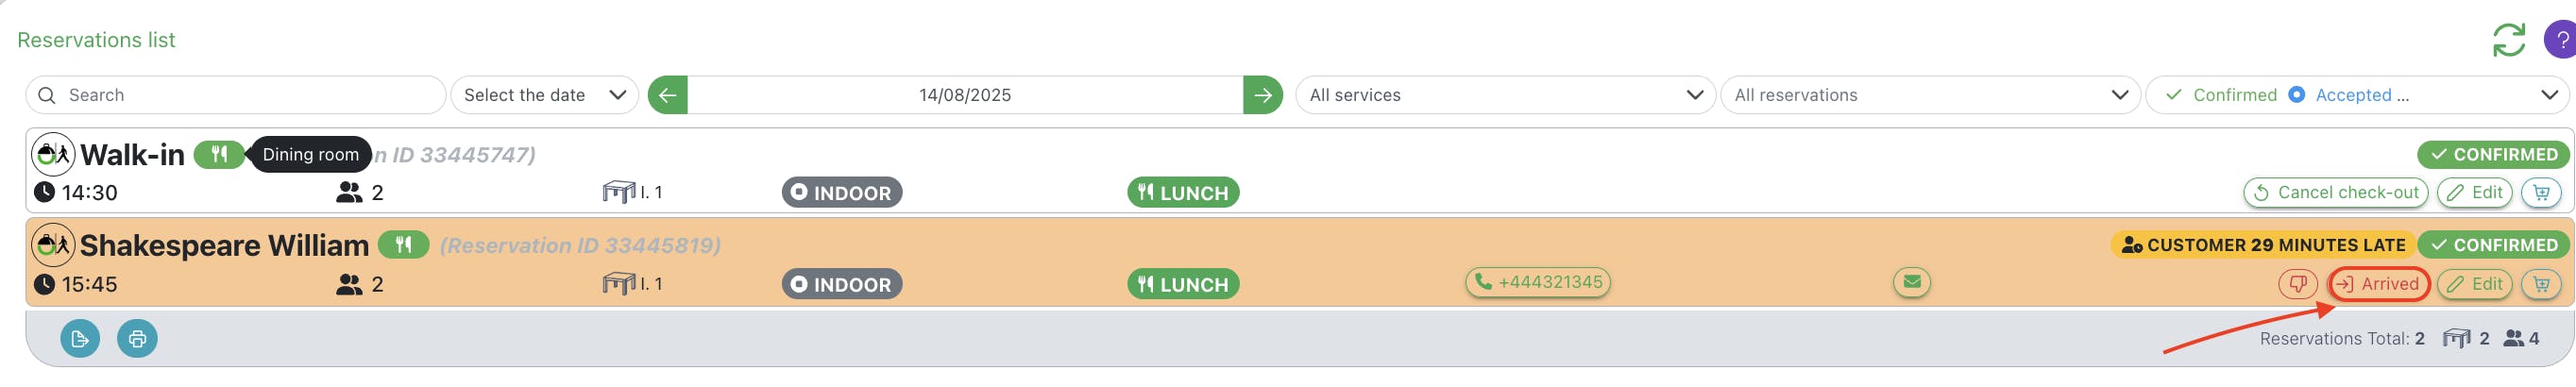Viewport: 2576px width, 387px height.
Task: Click dining room icon beside Shakespeare William
Action: tap(403, 245)
